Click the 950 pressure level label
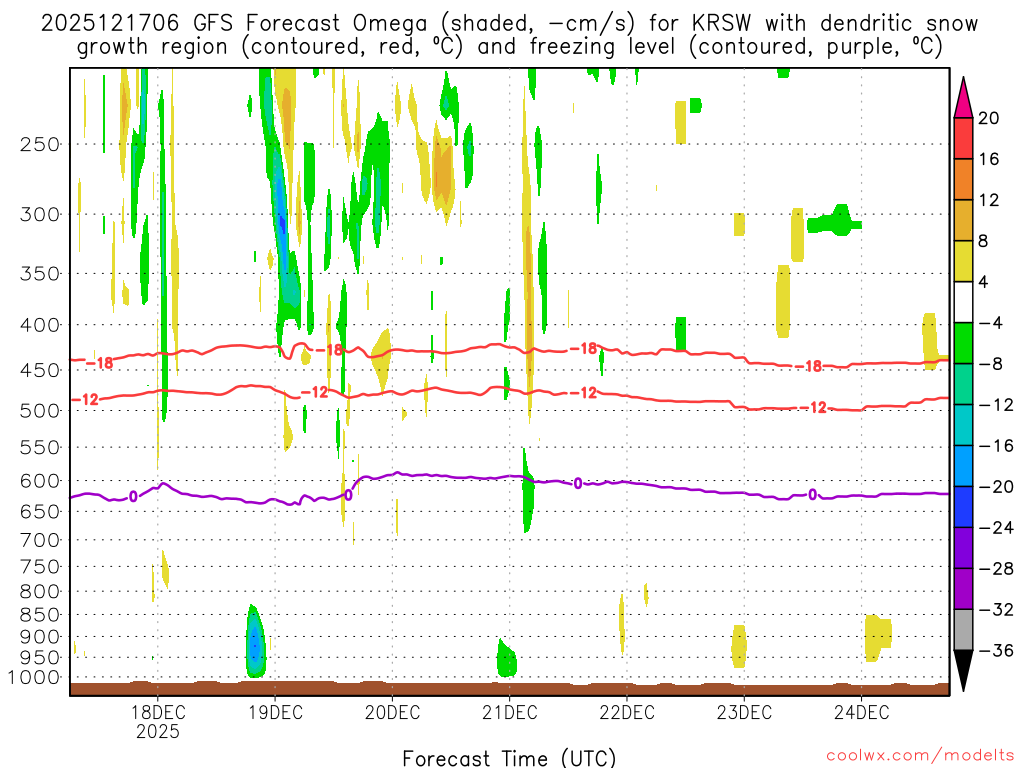Screen dimensions: 1024x768 (40, 658)
